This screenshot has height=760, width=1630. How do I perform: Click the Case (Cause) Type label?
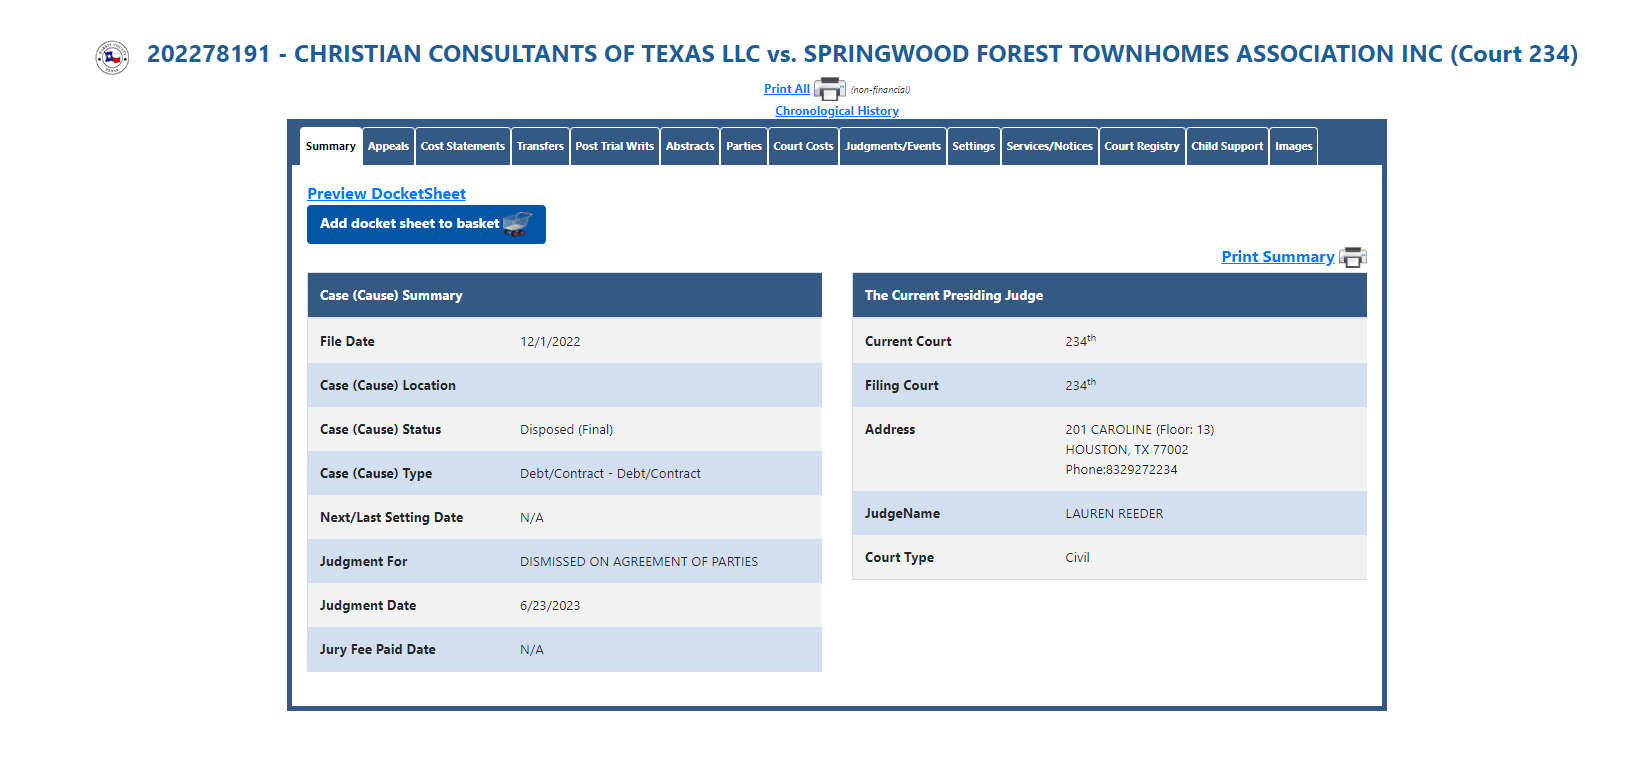(x=376, y=474)
